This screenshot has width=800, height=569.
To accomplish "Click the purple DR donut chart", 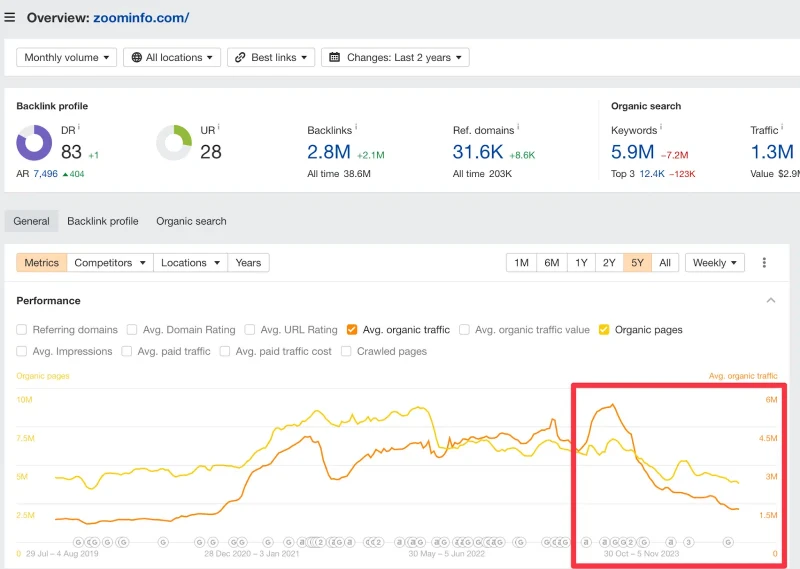I will click(34, 143).
